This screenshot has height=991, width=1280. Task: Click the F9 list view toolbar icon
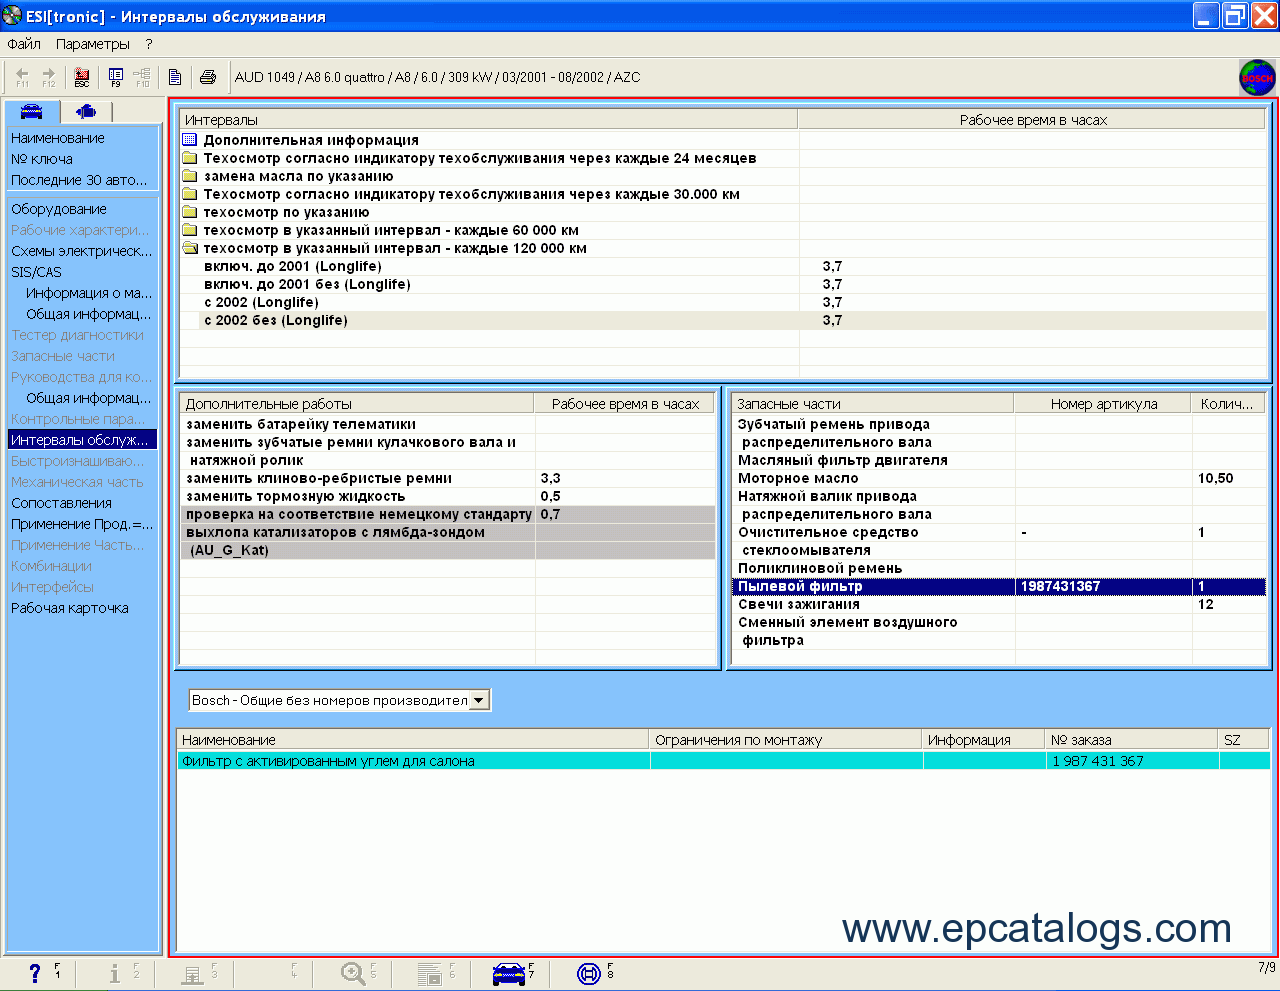coord(116,77)
